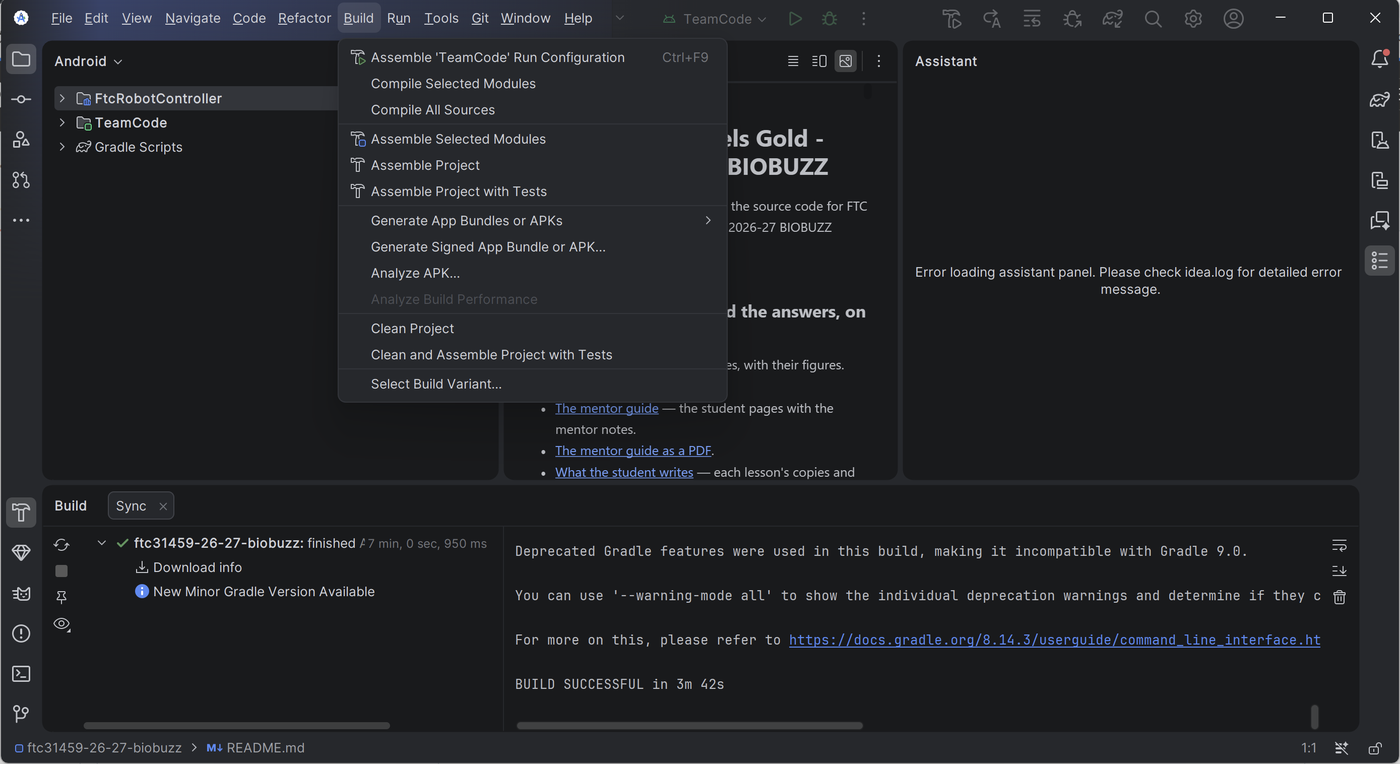Screen dimensions: 1400x764
Task: Collapse the ftc31459-26-27-biobuzz build node
Action: 101,543
